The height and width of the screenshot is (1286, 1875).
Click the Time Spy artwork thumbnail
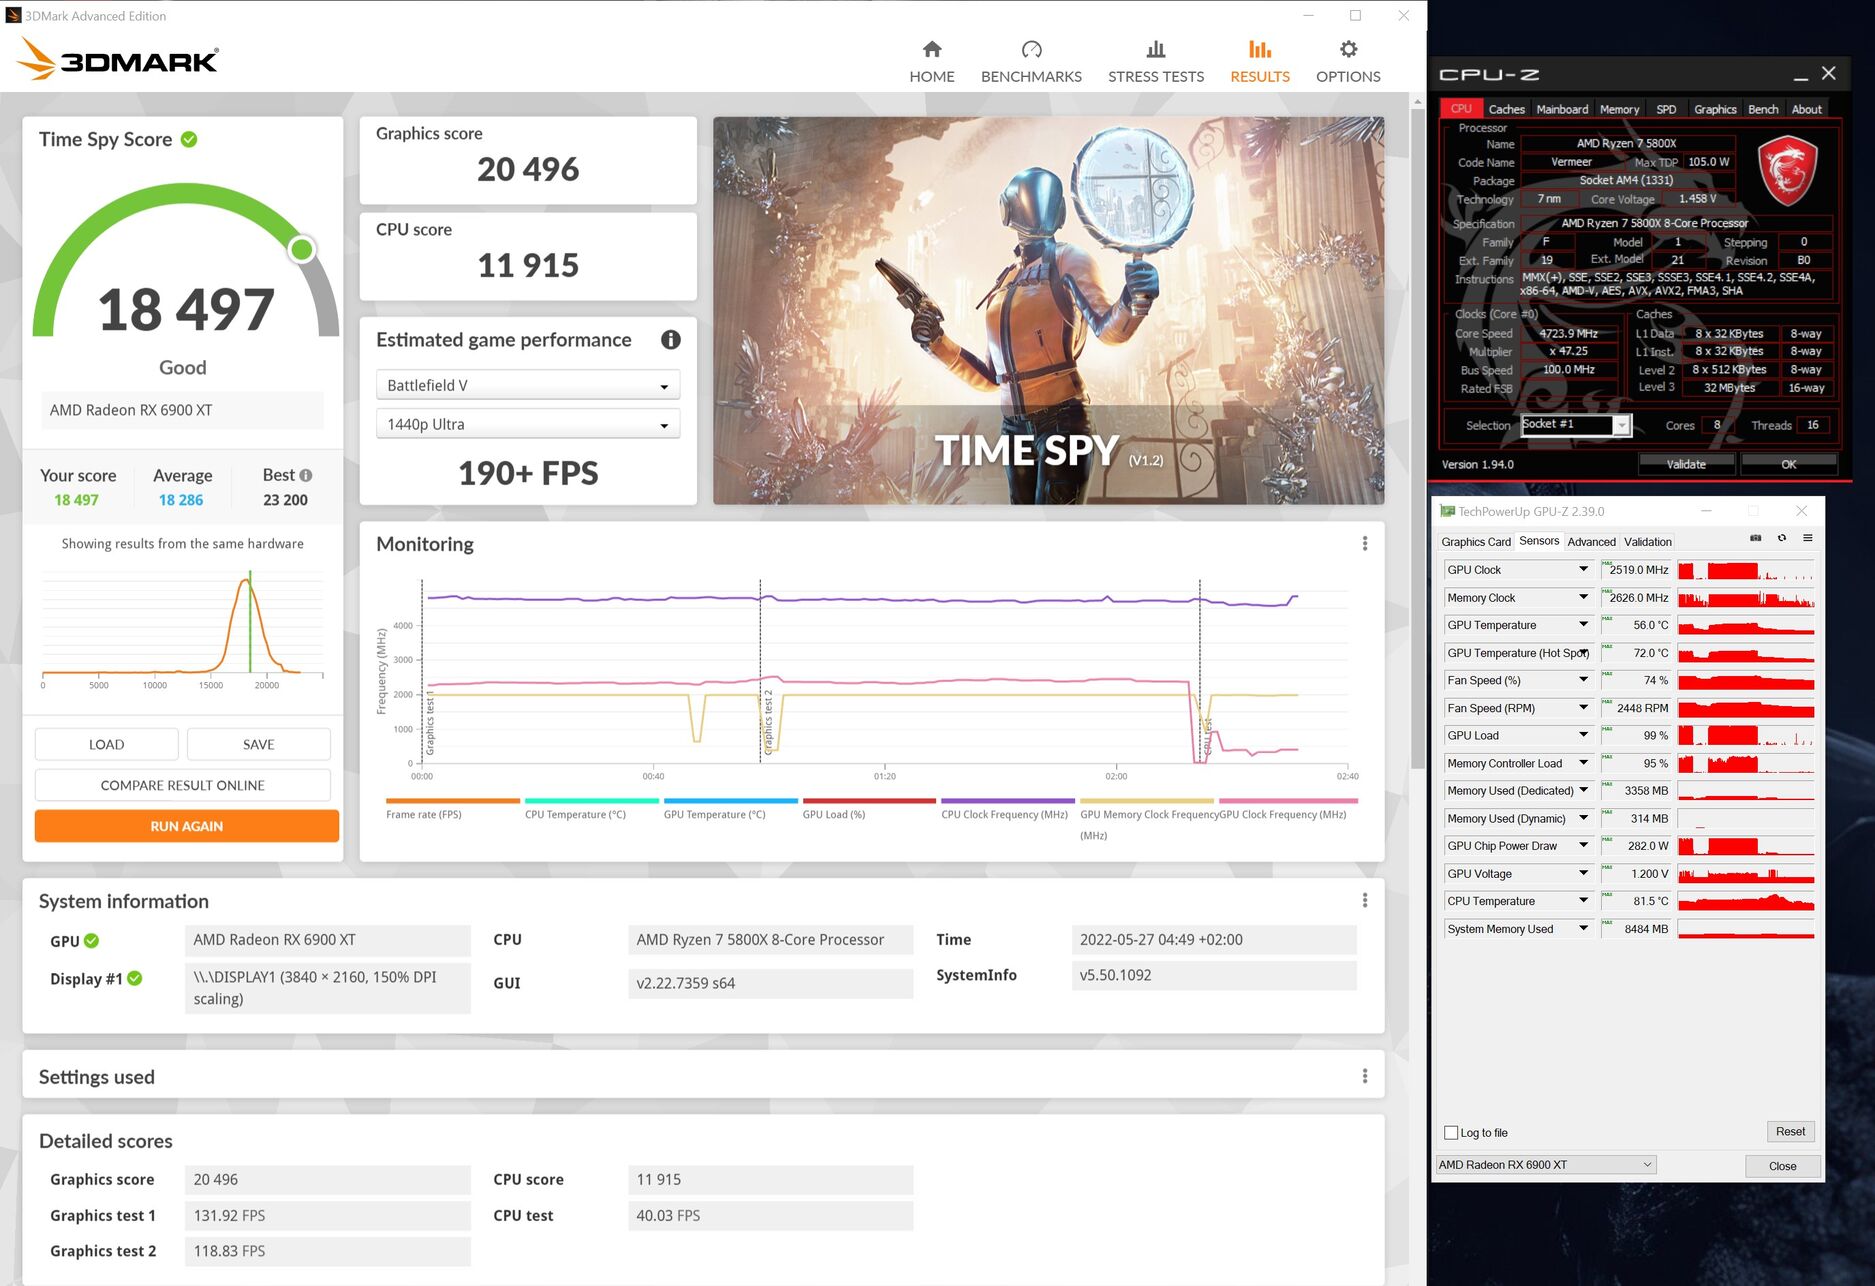[1048, 310]
